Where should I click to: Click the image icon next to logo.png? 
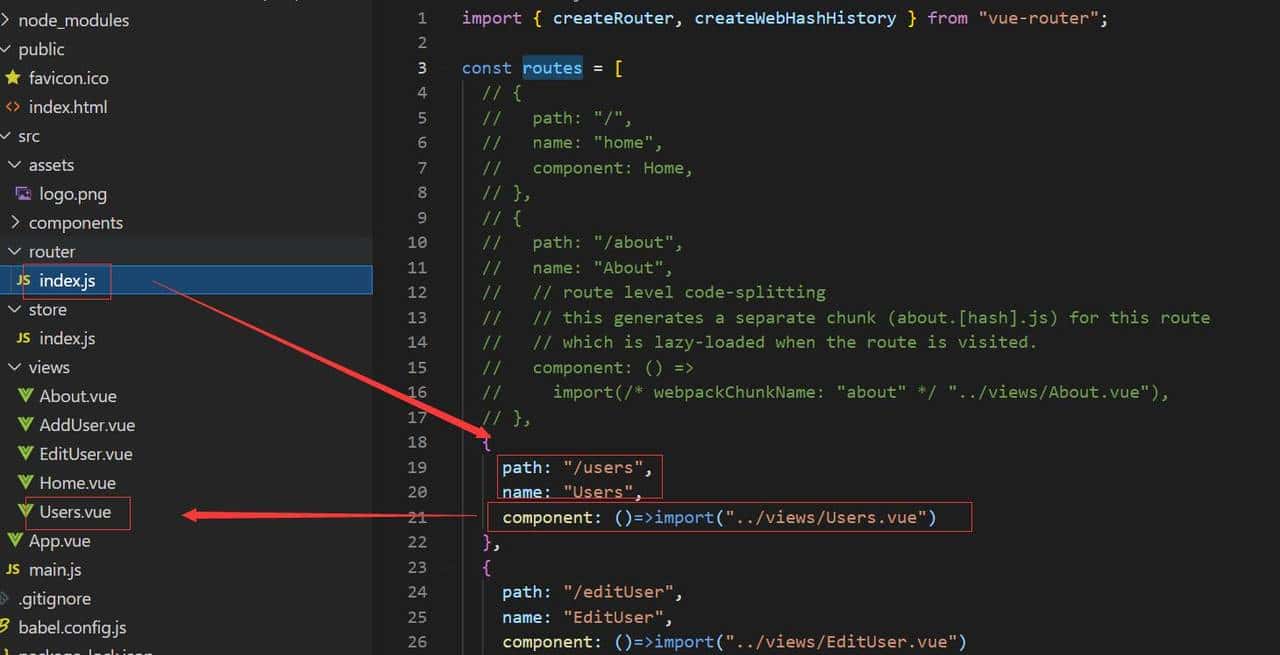tap(25, 193)
